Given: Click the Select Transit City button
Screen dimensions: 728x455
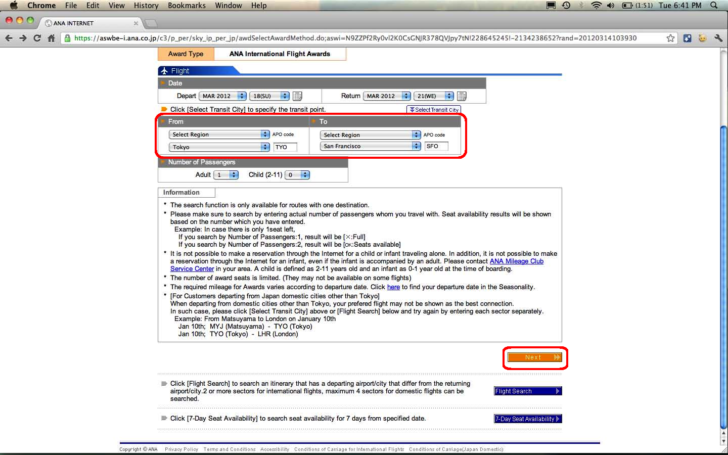Looking at the screenshot, I should [x=434, y=110].
